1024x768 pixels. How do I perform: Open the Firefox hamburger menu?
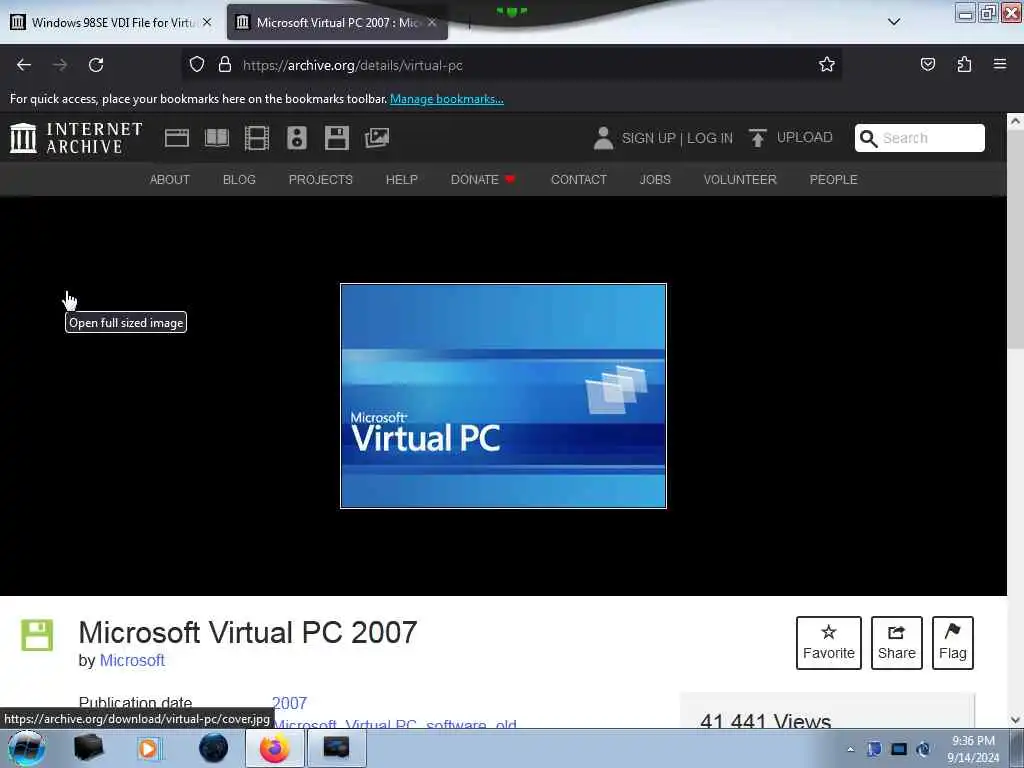1000,64
